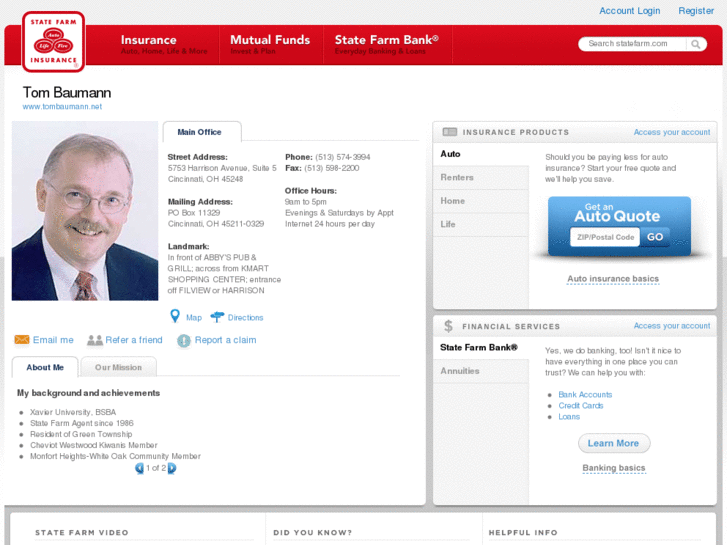Screen dimensions: 727x545
Task: Select the Annuities tab
Action: click(x=481, y=371)
